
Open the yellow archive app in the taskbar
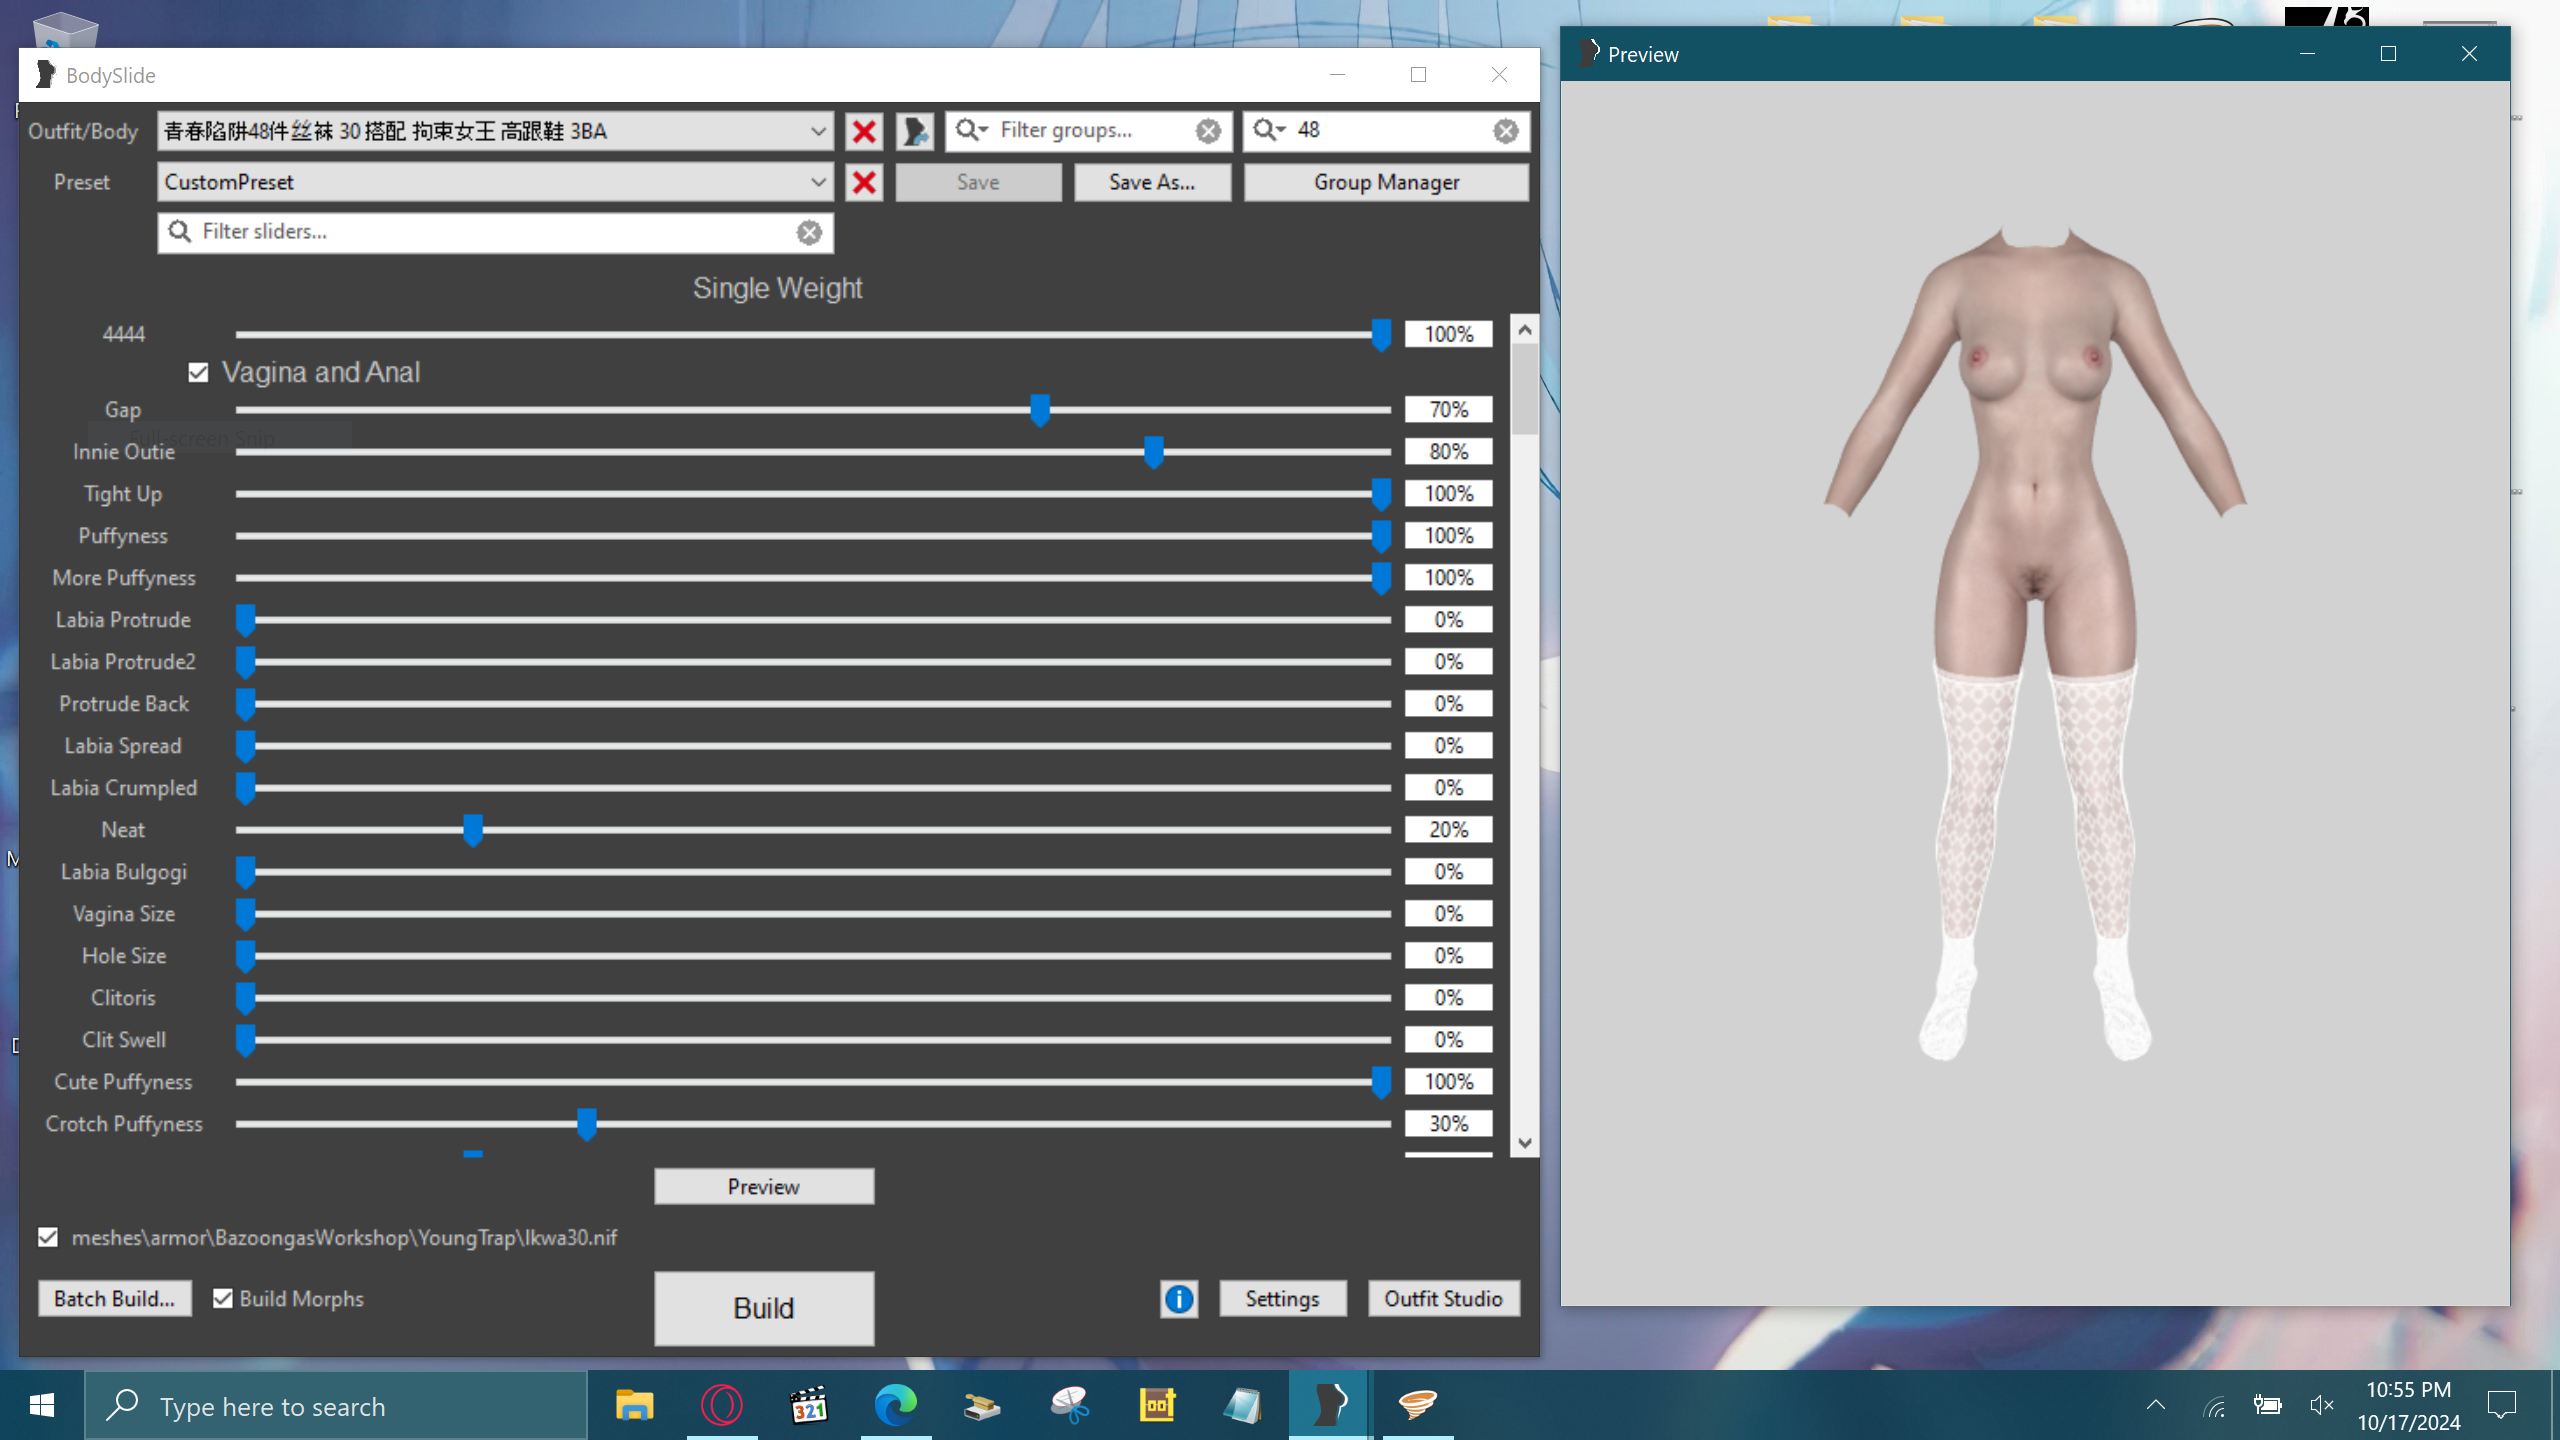click(1157, 1405)
